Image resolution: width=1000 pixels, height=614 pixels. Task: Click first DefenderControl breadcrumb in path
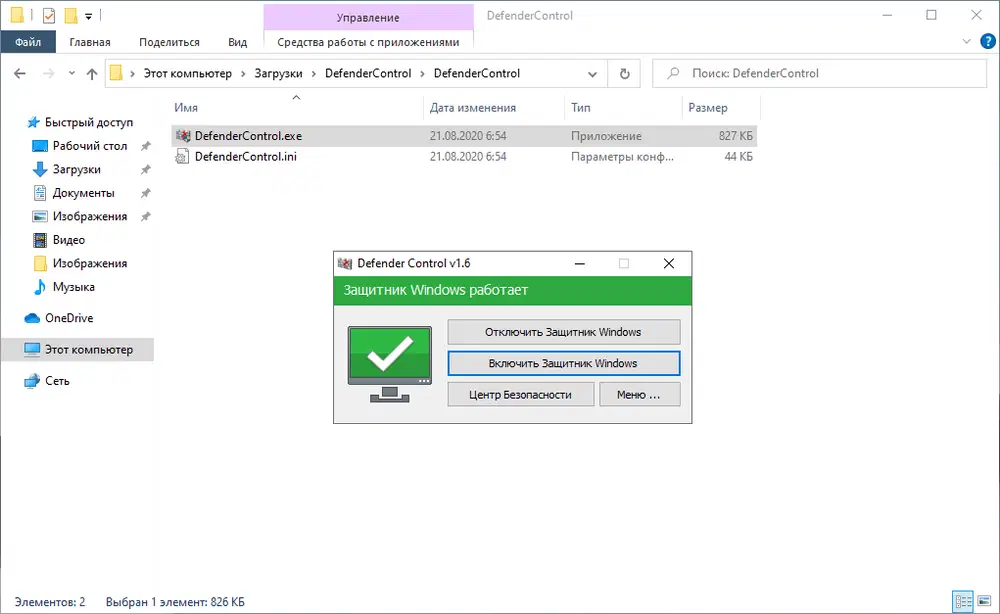[x=368, y=73]
